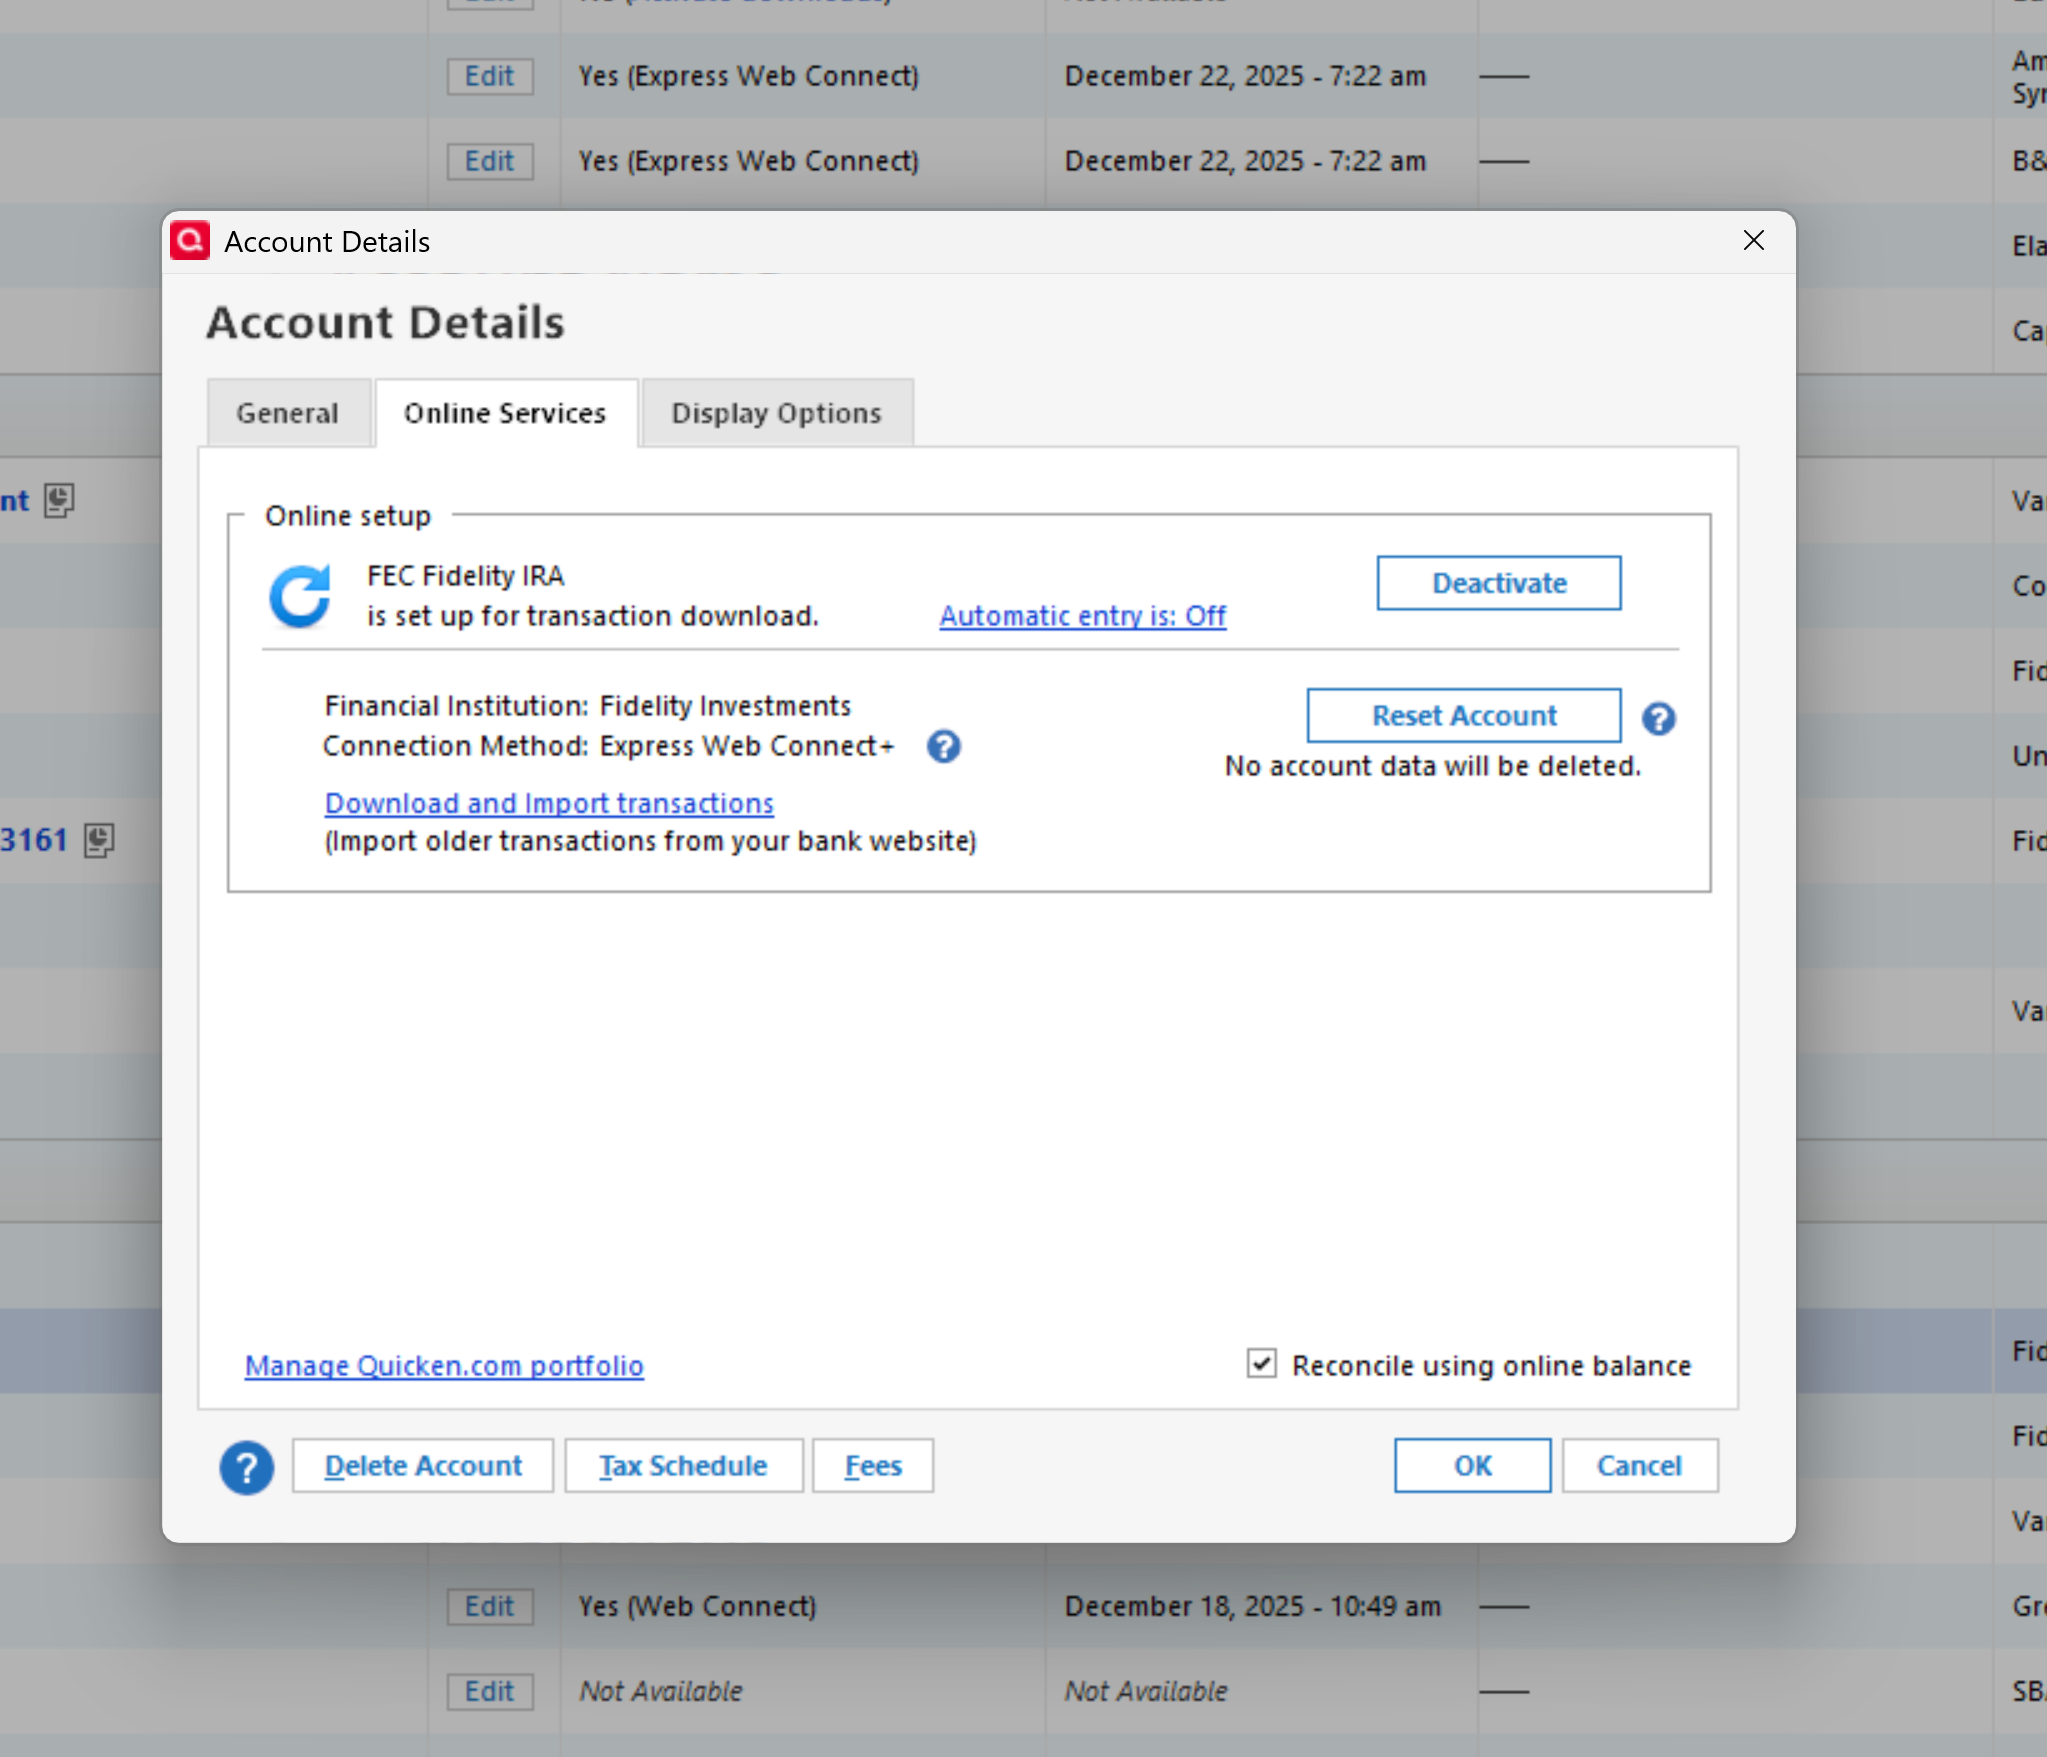This screenshot has height=1757, width=2047.
Task: Select the Online Services tab
Action: point(505,413)
